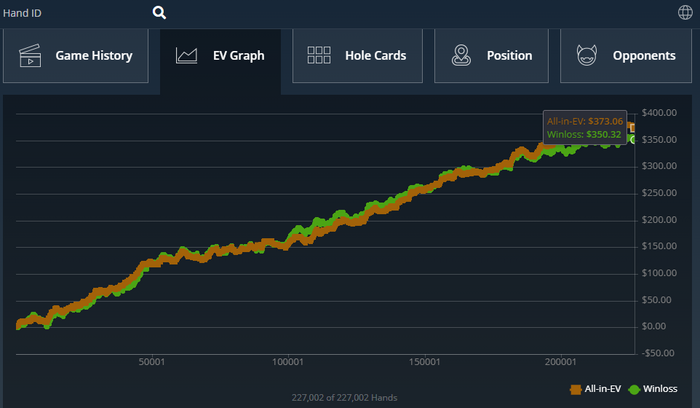The image size is (700, 408).
Task: Click the $400.00 y-axis label
Action: (x=659, y=113)
